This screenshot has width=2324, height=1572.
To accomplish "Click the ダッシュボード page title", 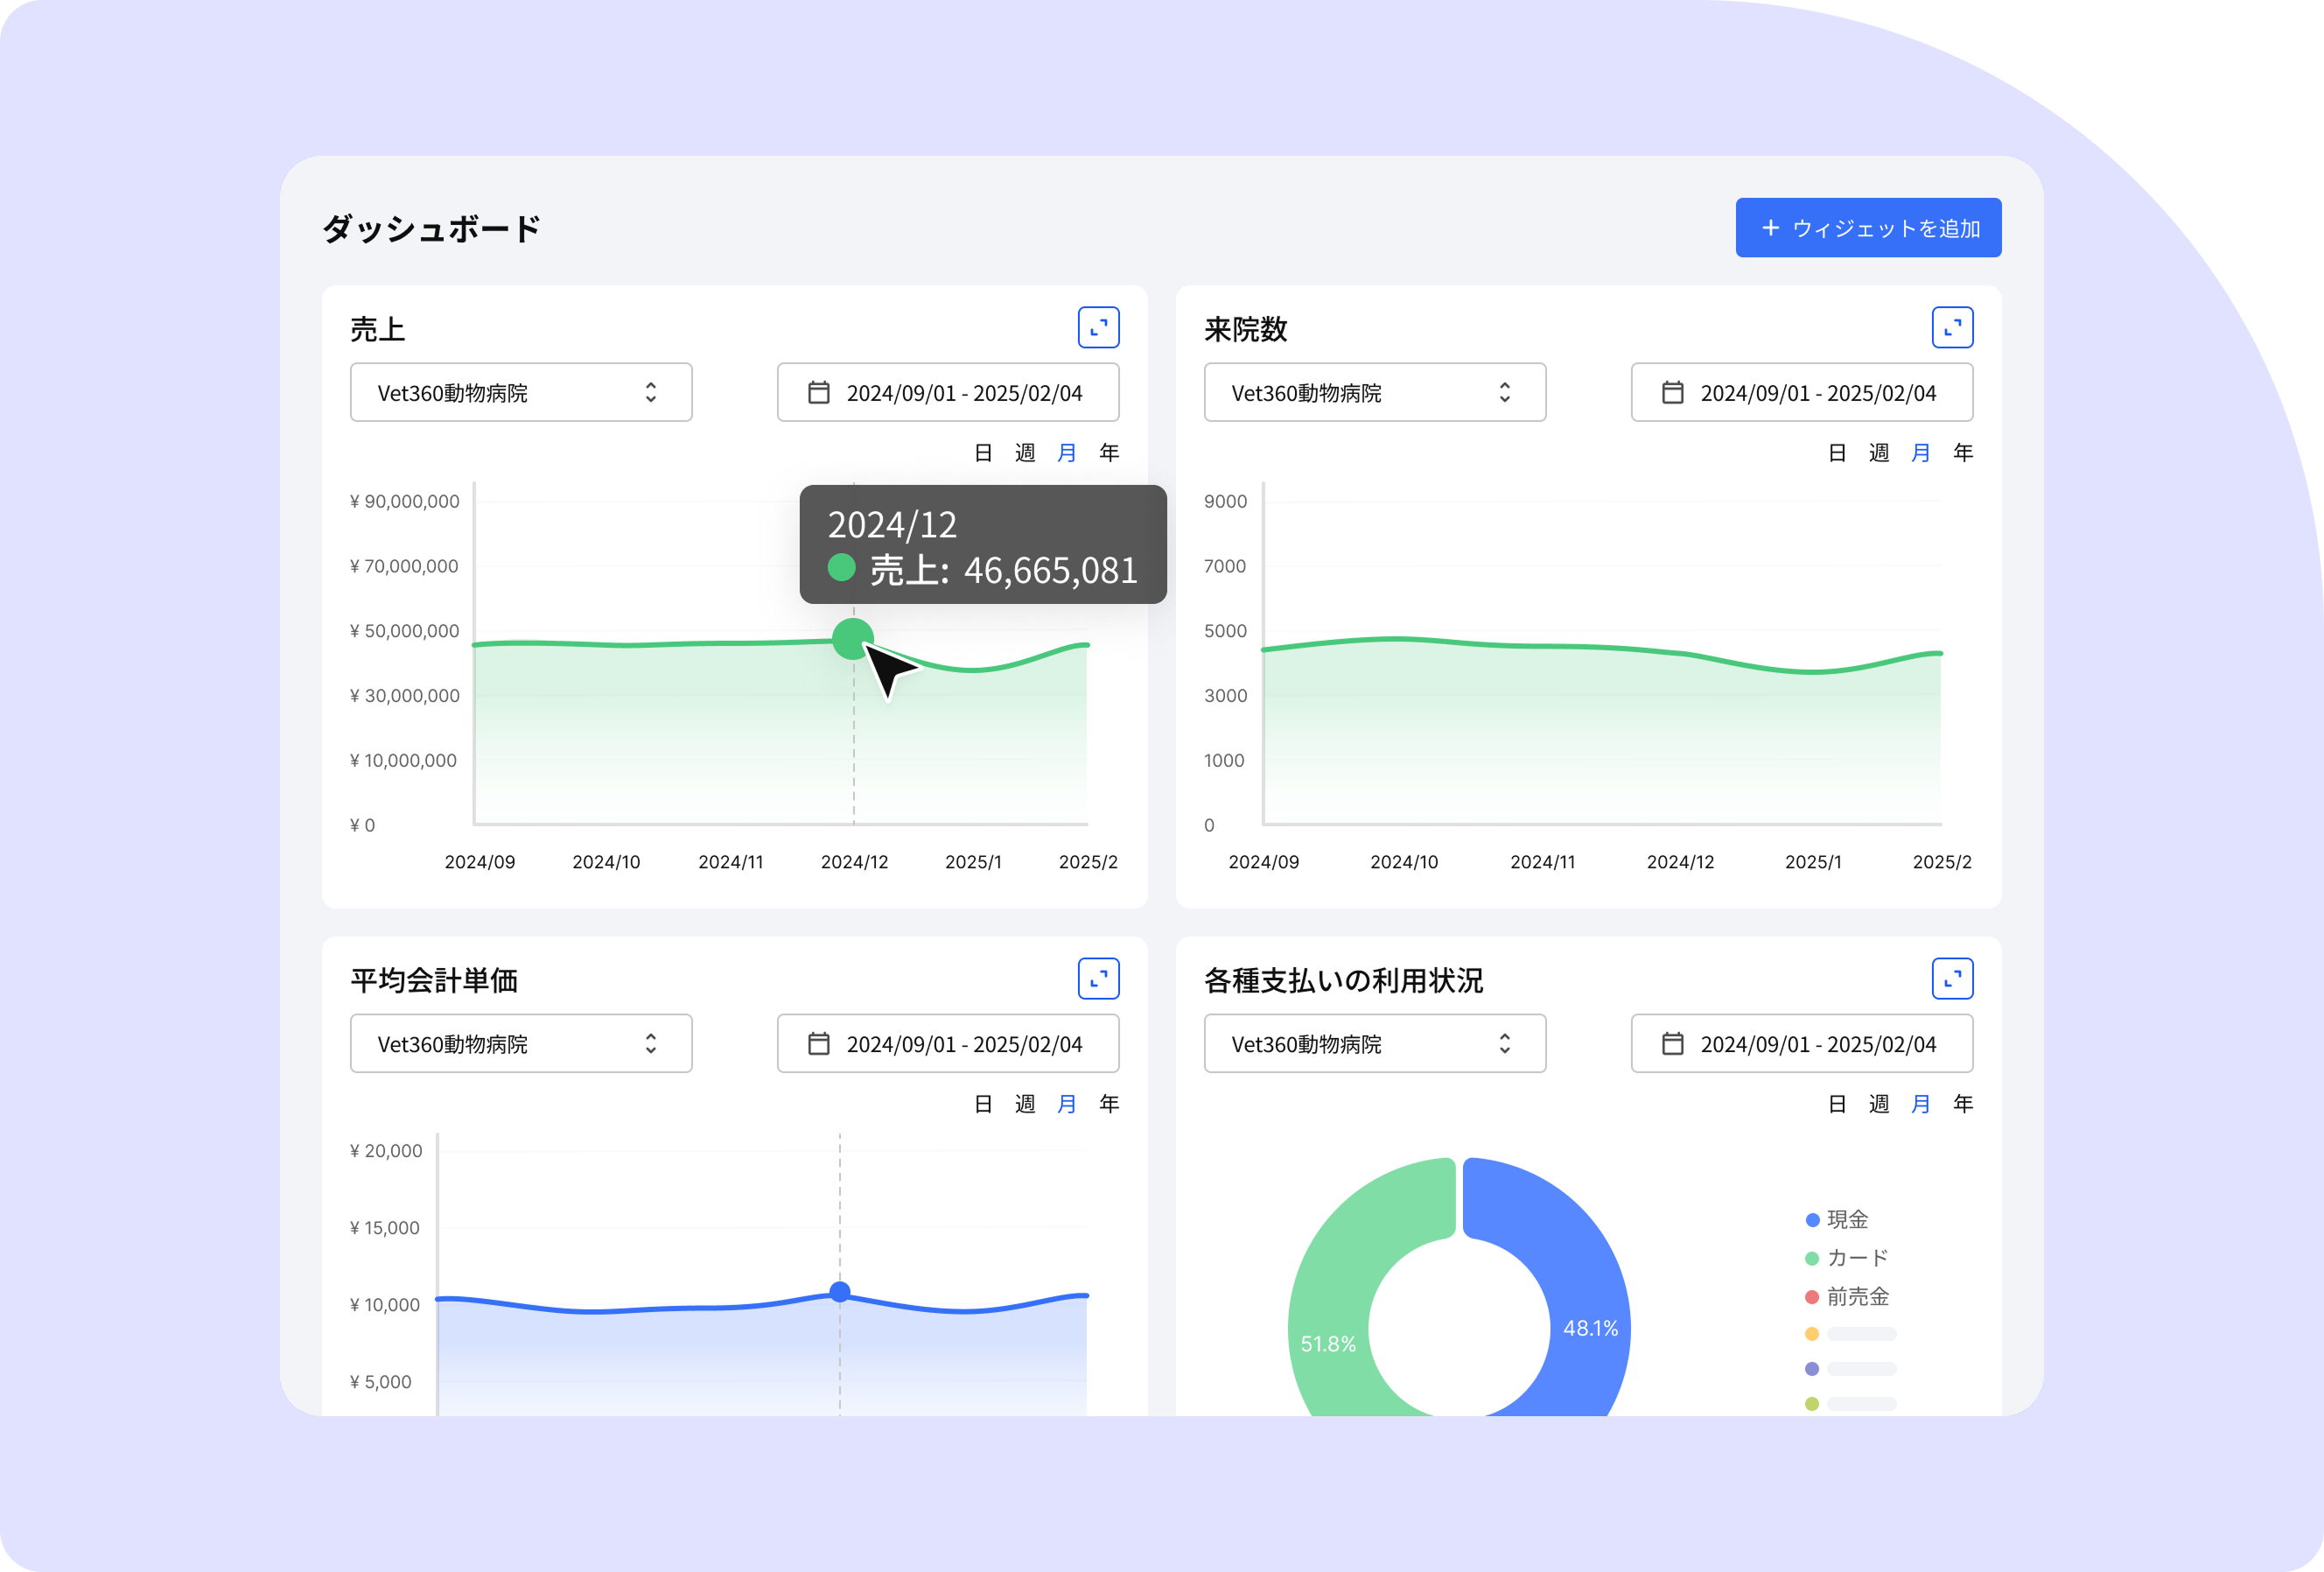I will coord(431,229).
